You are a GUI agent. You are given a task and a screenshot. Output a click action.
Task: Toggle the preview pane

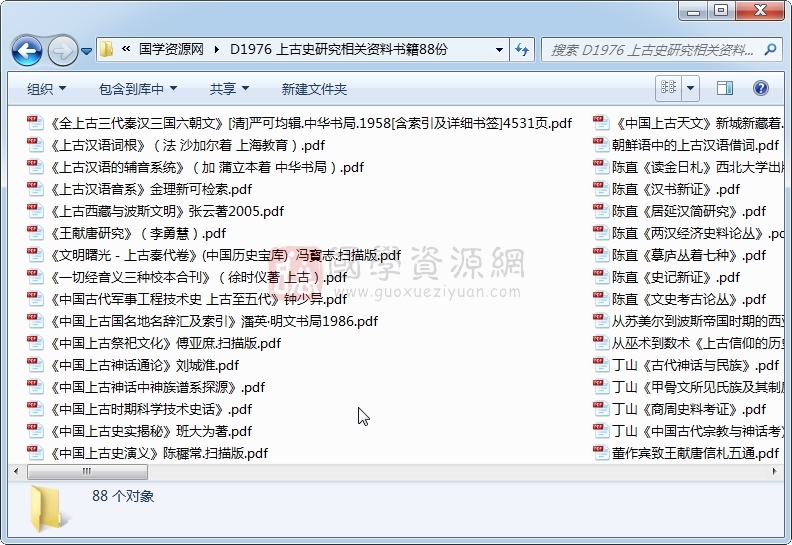click(x=725, y=89)
